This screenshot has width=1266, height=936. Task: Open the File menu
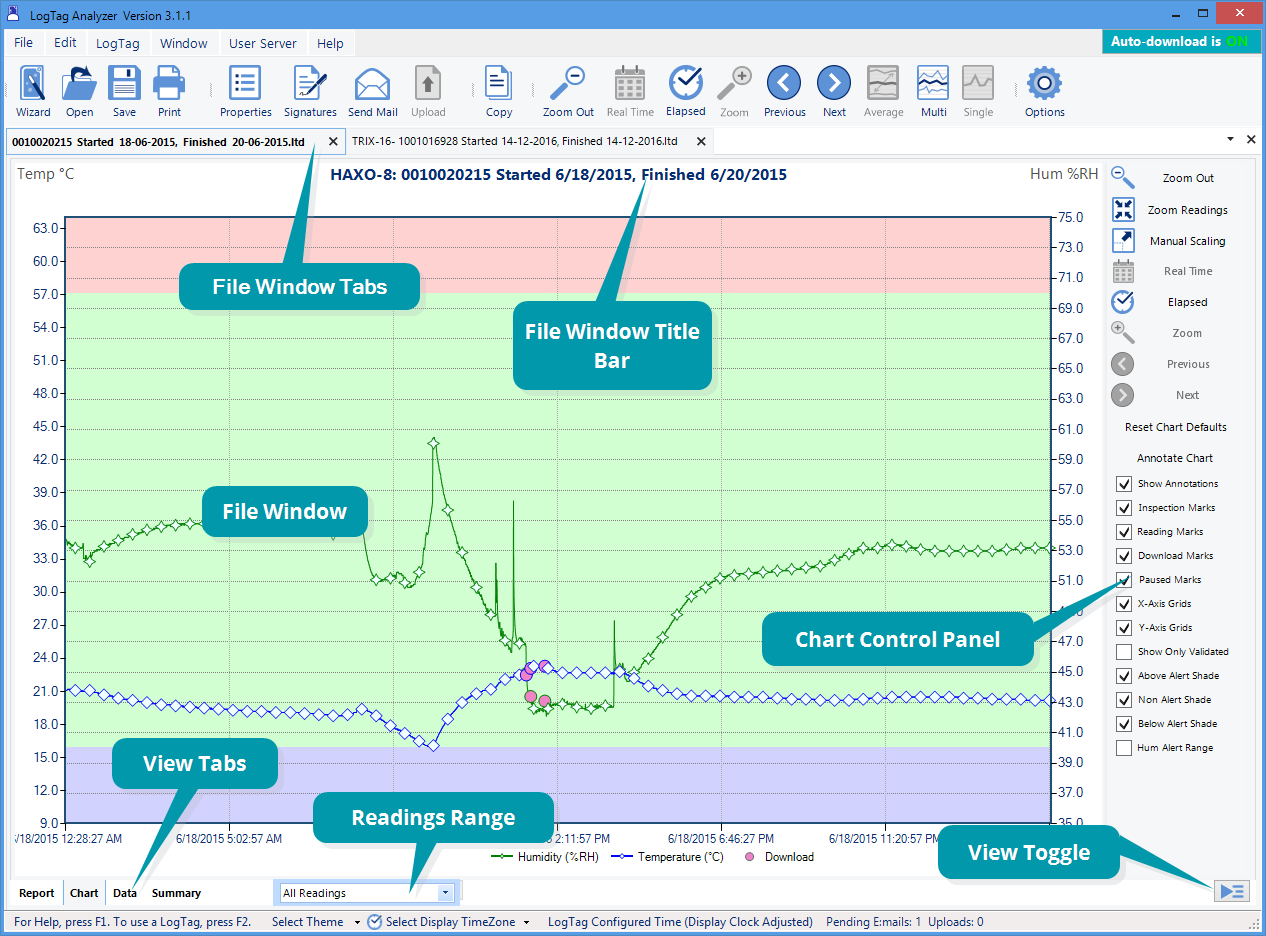click(x=24, y=43)
